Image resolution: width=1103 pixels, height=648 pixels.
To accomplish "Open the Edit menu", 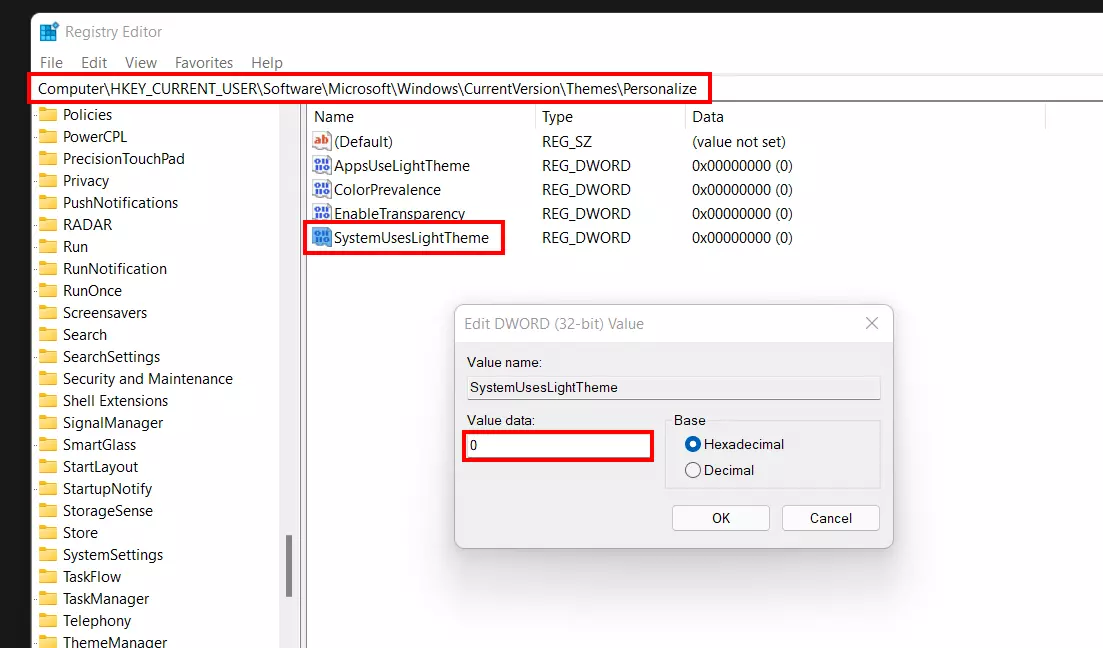I will coord(94,63).
